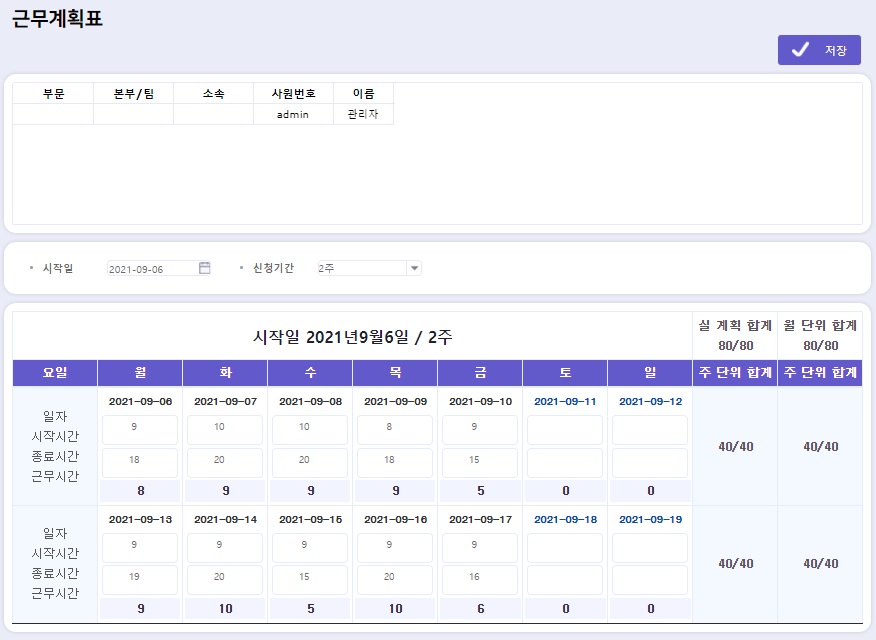Click the 월 단위 합계 80/80 cell

[x=820, y=336]
